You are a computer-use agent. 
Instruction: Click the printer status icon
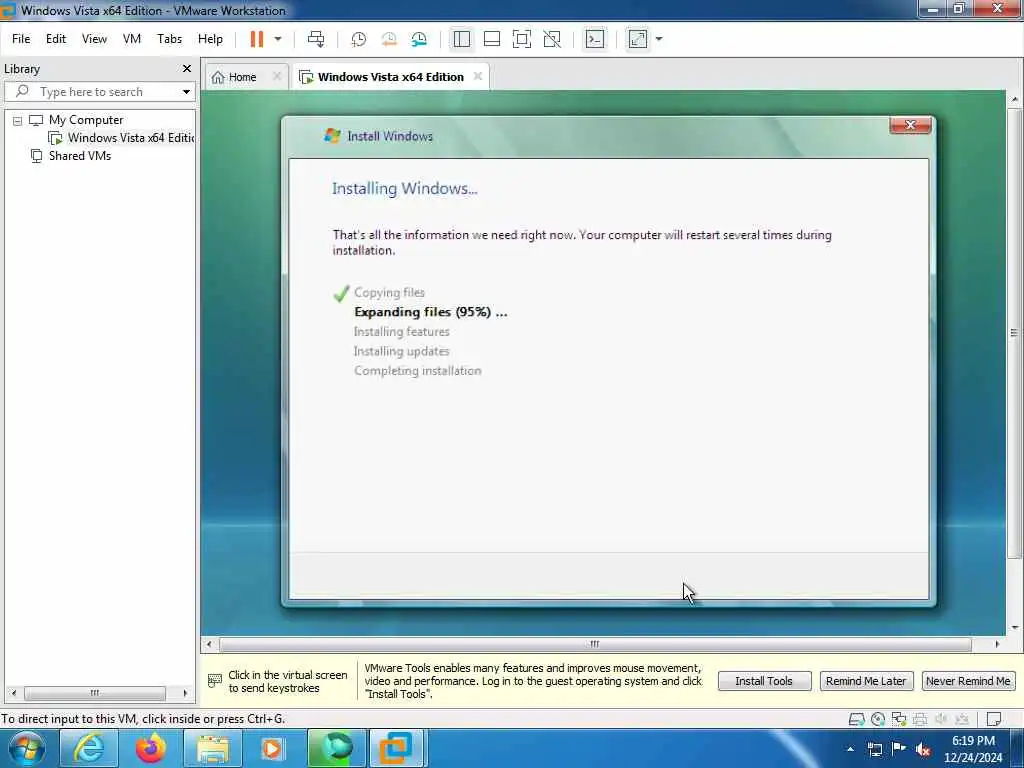click(x=920, y=720)
